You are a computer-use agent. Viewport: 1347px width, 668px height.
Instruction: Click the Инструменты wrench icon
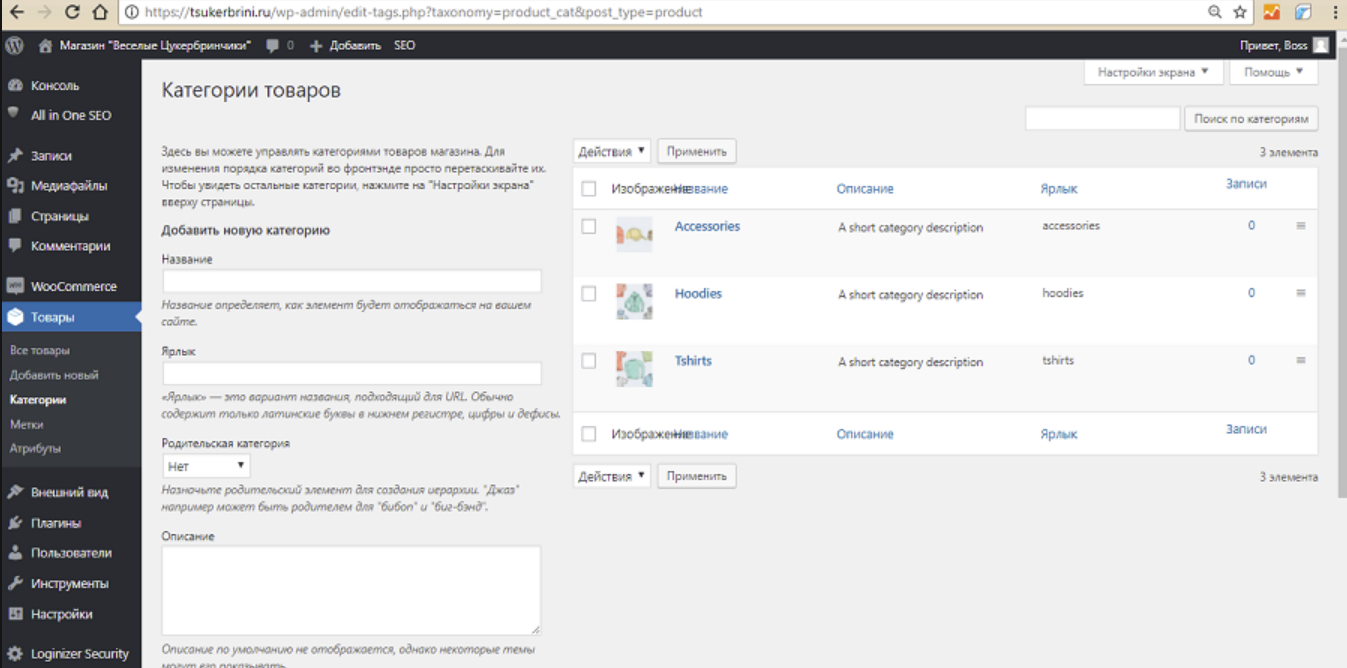pyautogui.click(x=15, y=584)
